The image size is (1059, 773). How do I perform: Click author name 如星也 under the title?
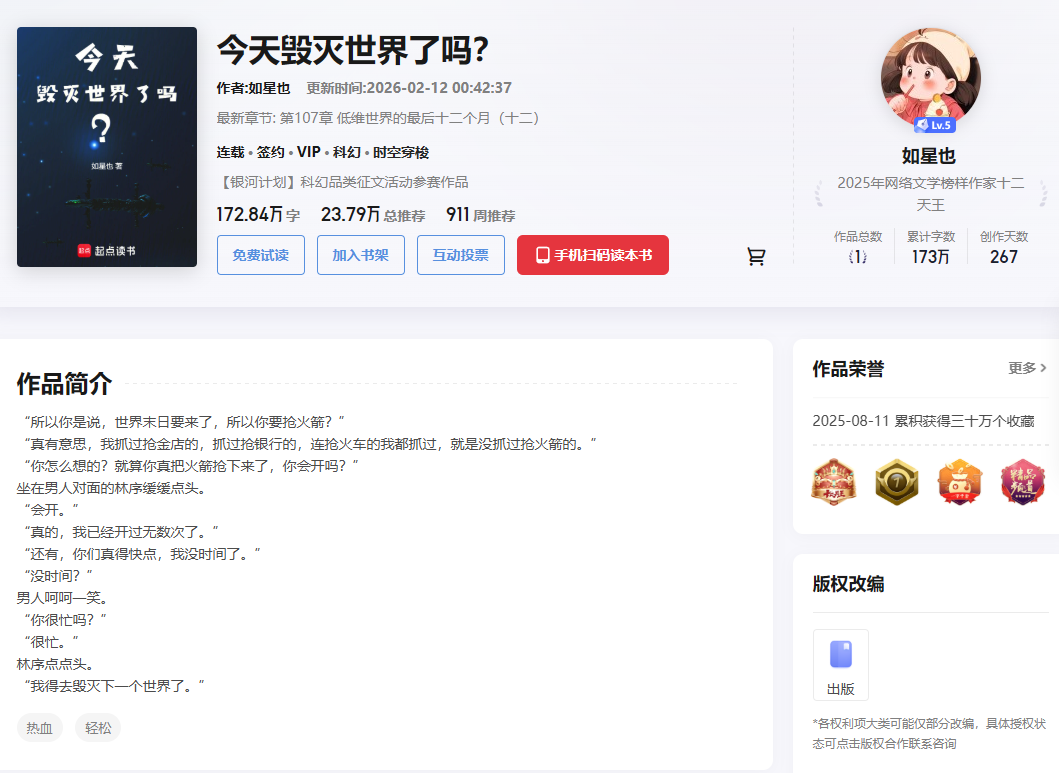point(269,88)
